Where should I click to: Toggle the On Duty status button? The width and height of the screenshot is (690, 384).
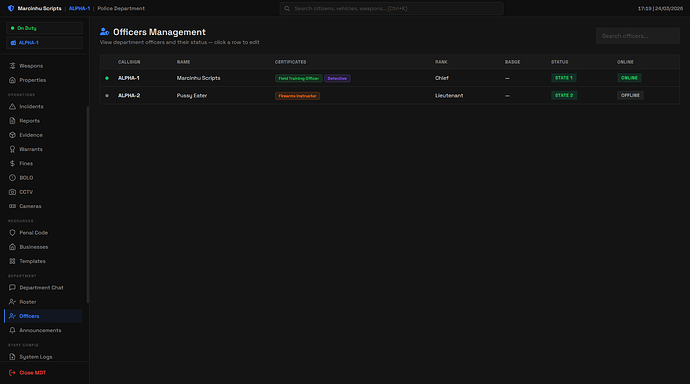[44, 28]
